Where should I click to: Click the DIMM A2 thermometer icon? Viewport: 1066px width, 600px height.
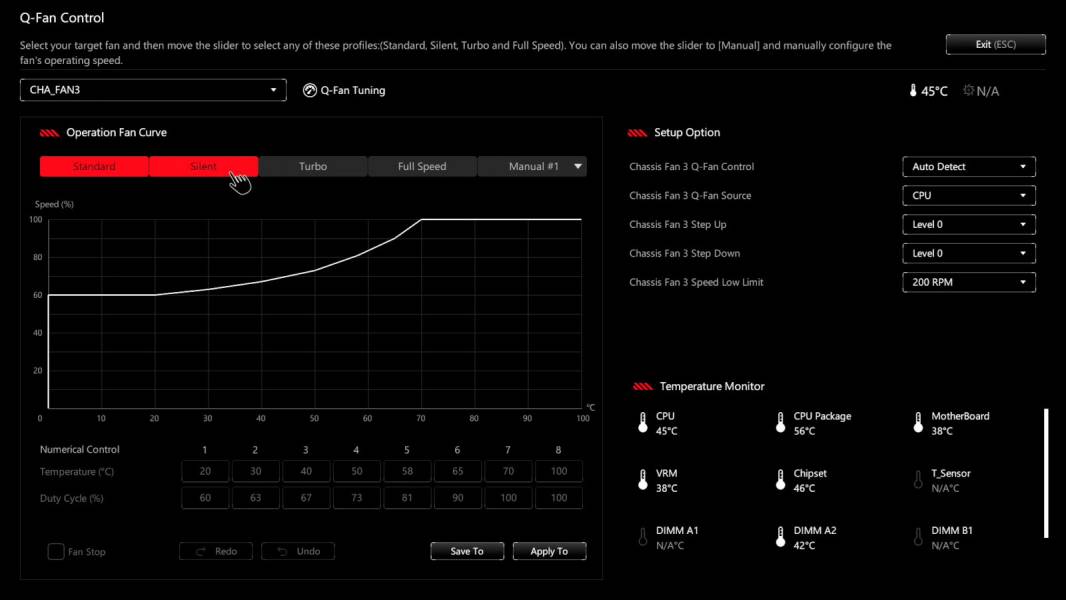click(x=780, y=537)
